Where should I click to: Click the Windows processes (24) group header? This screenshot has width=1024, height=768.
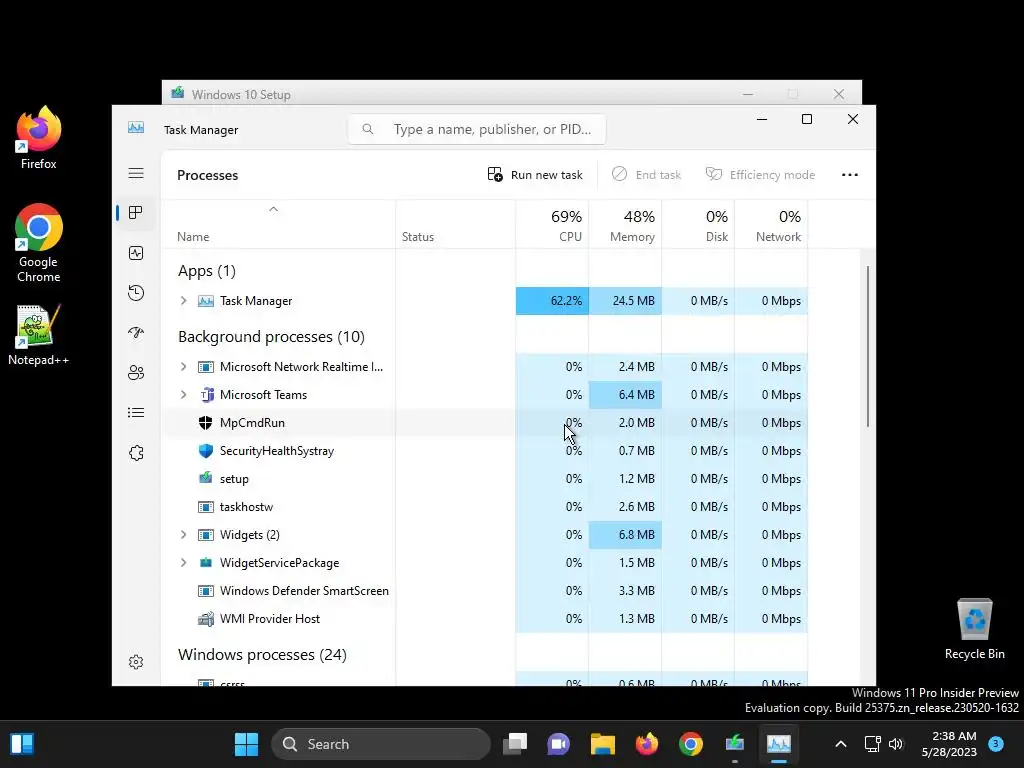[262, 654]
